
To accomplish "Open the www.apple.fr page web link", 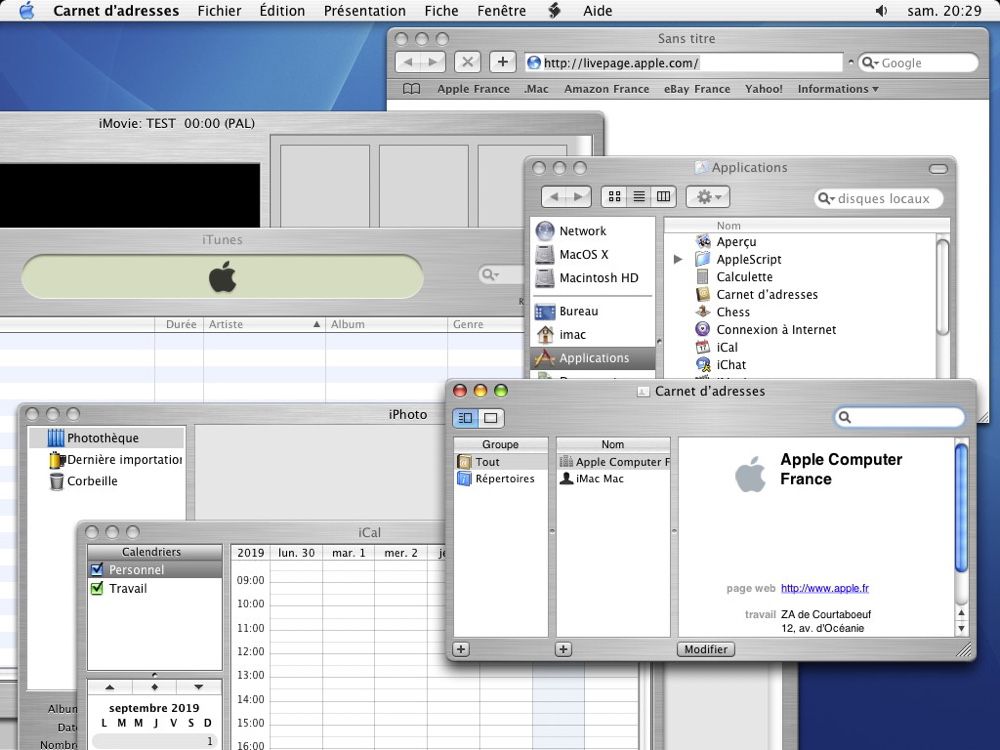I will click(x=825, y=588).
